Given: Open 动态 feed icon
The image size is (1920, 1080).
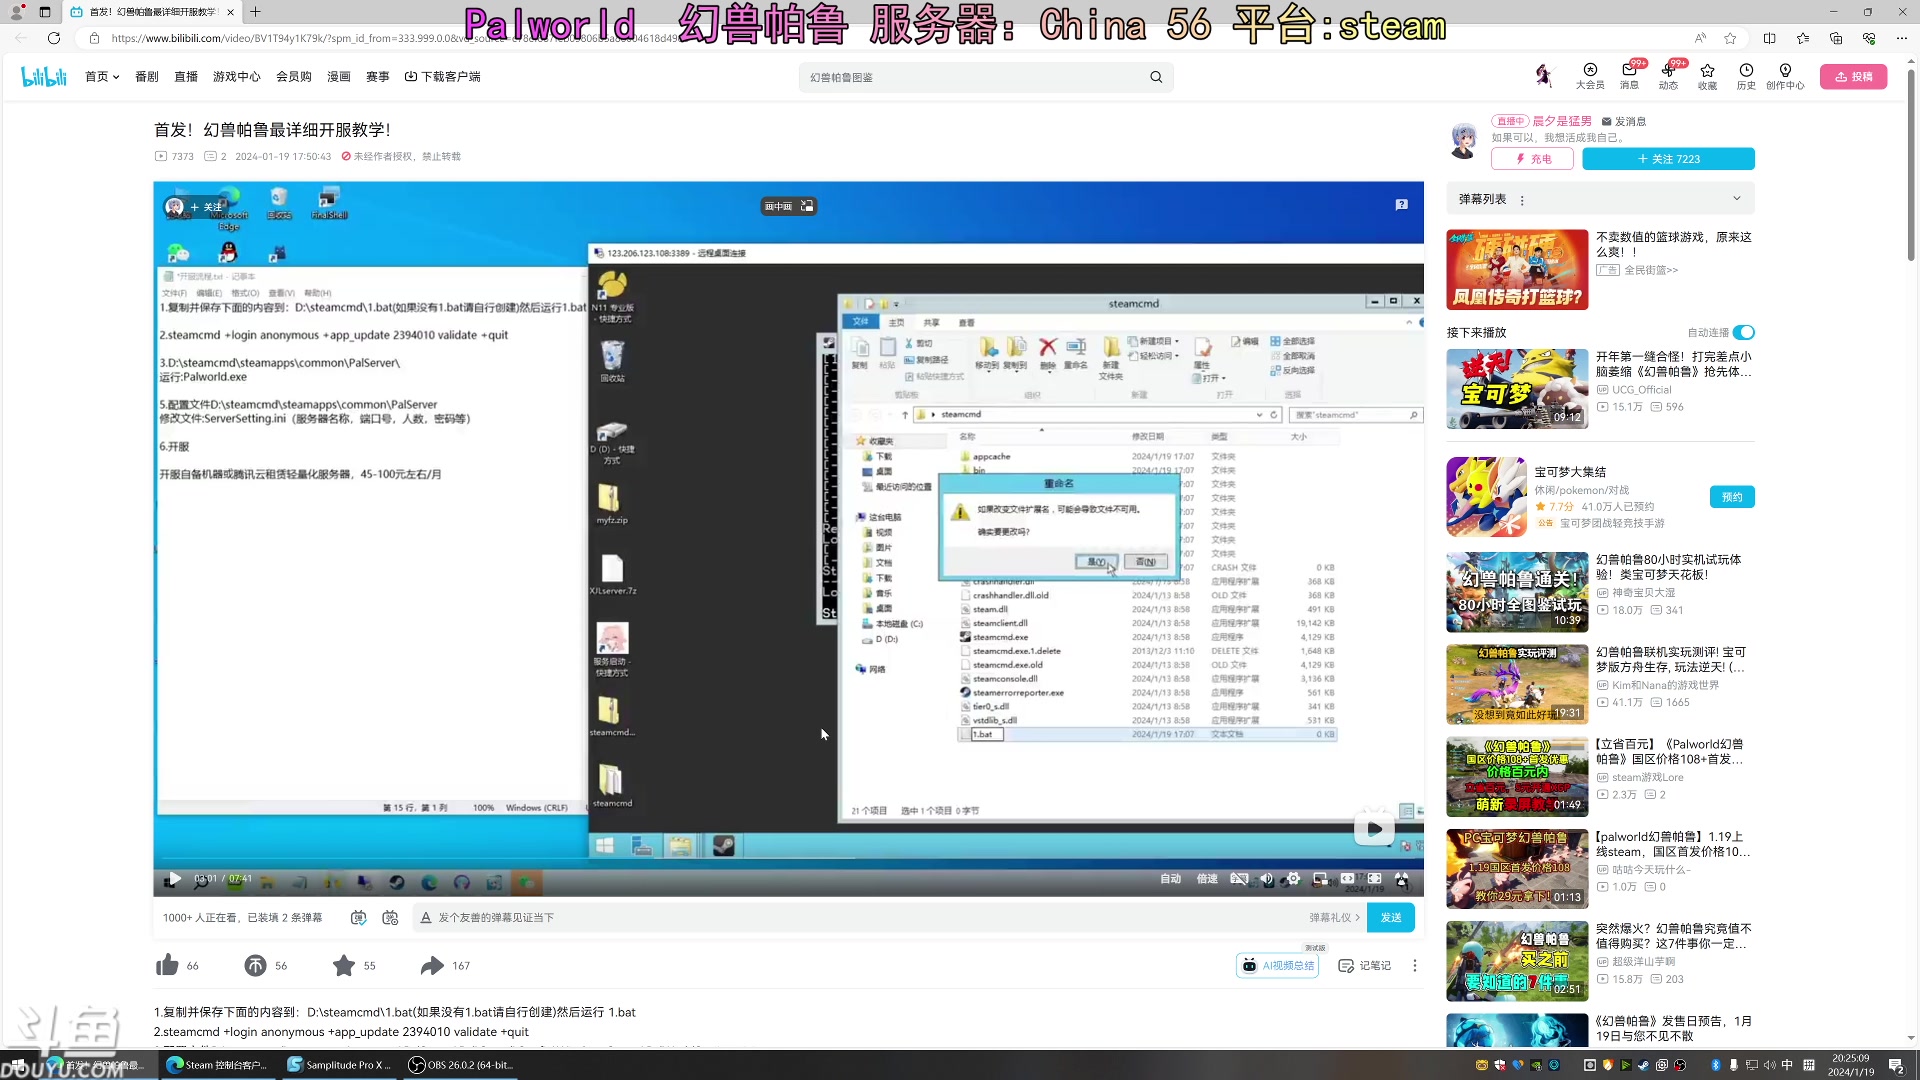Looking at the screenshot, I should click(1668, 76).
